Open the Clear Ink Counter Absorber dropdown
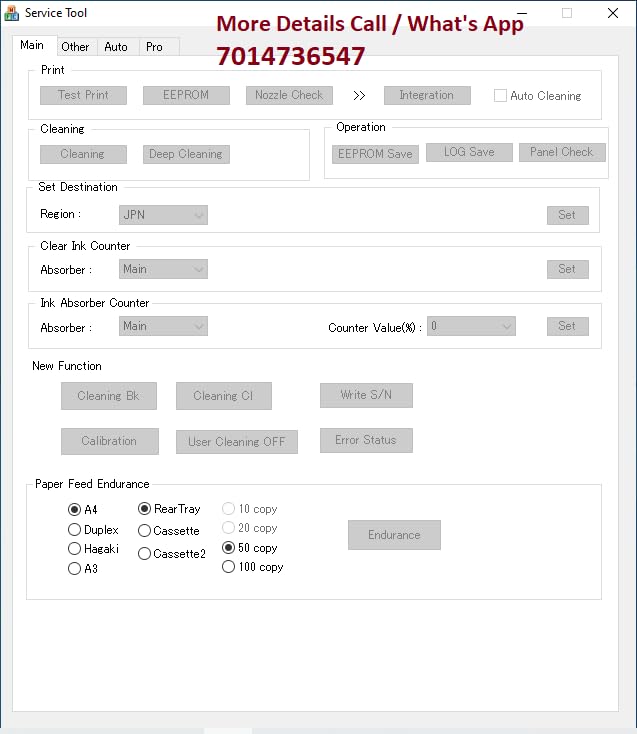 (x=163, y=269)
